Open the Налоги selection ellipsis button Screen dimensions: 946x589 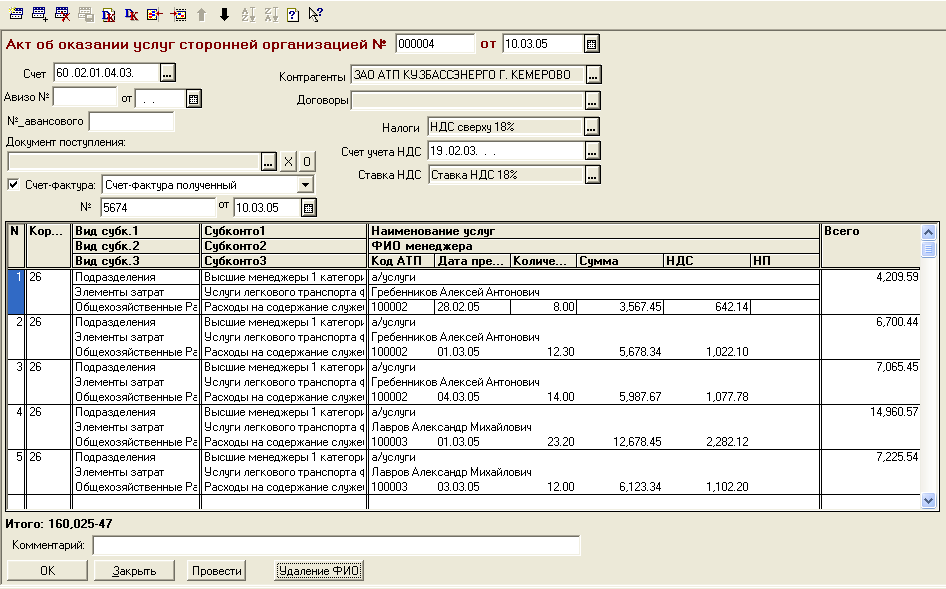592,127
